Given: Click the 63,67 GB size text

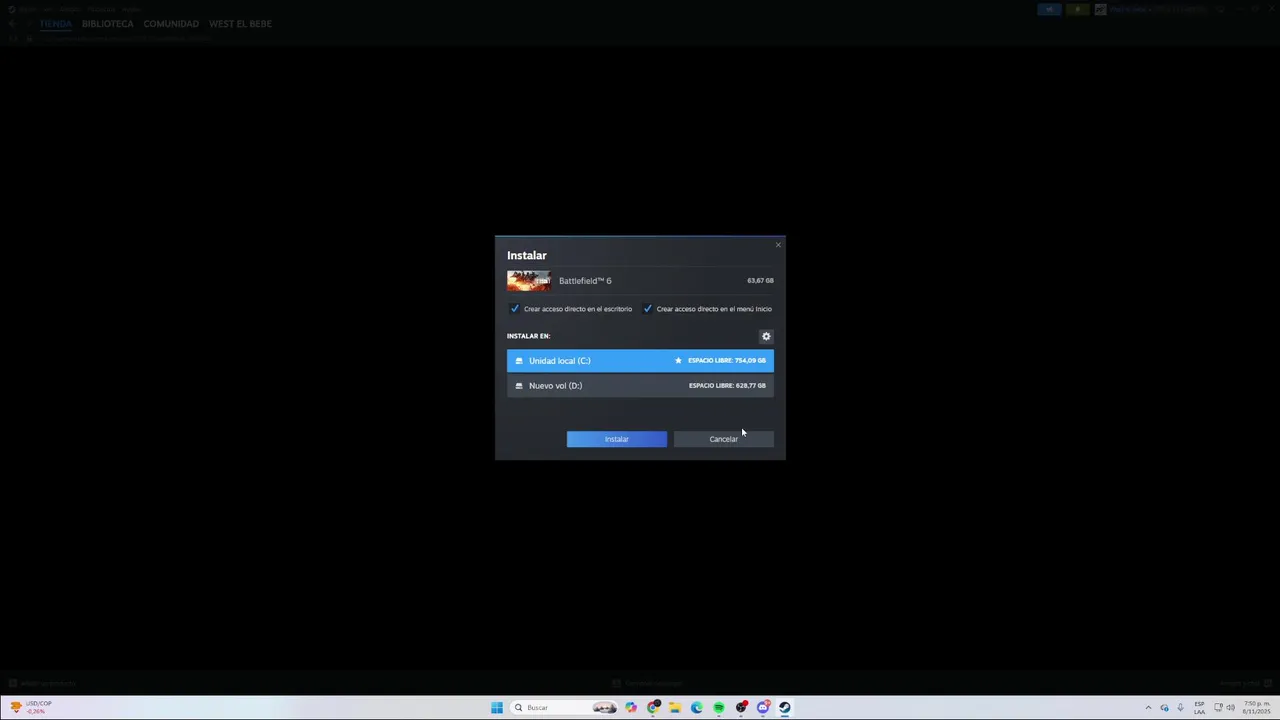Looking at the screenshot, I should tap(760, 281).
